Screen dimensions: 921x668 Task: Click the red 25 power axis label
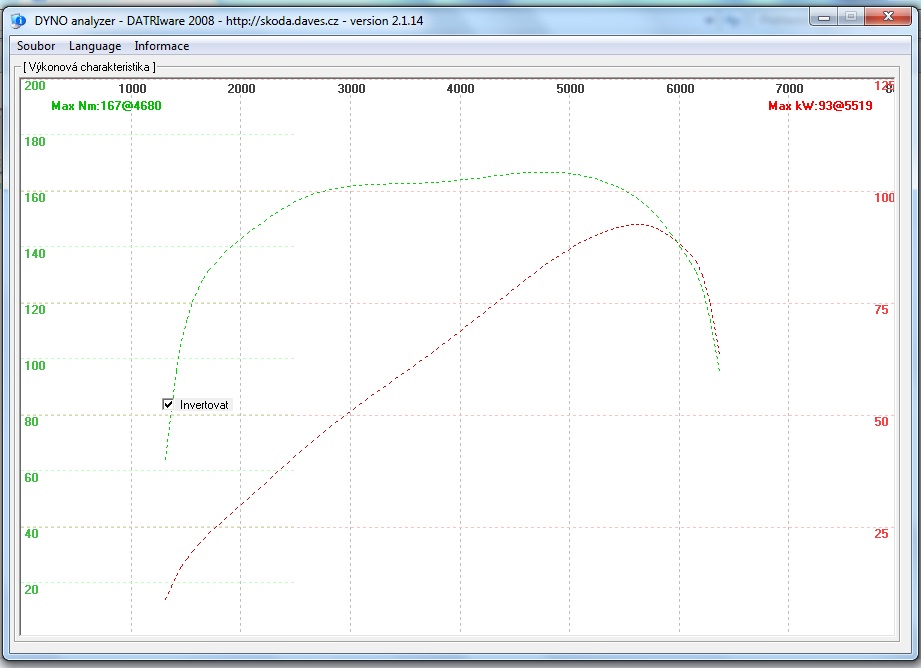(881, 534)
